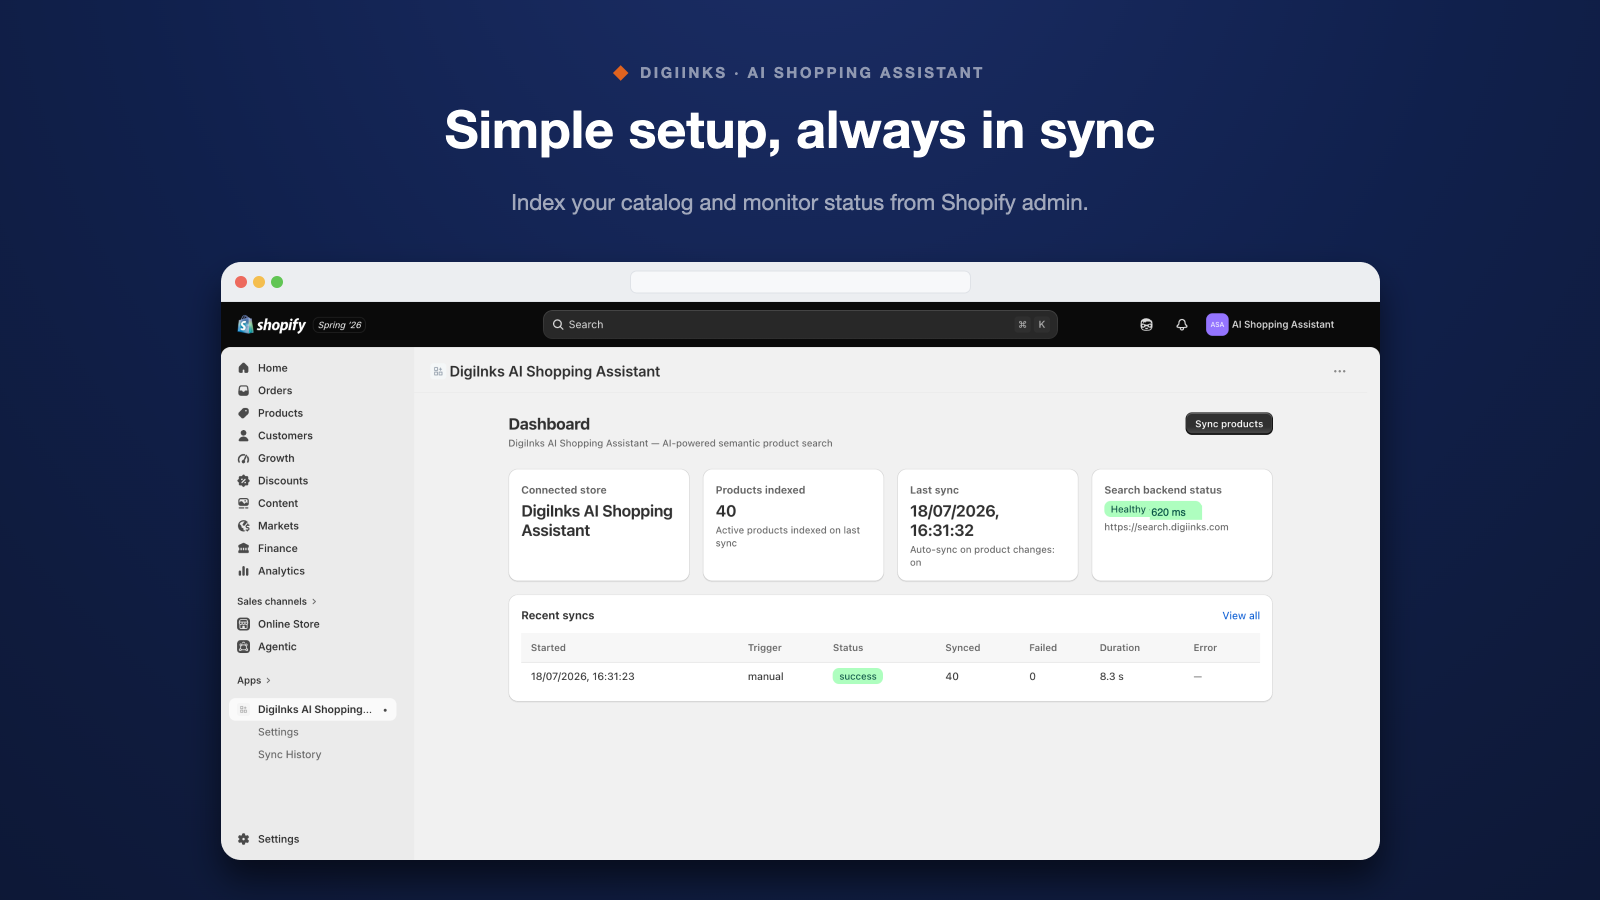This screenshot has width=1600, height=900.
Task: Click the ASA account avatar
Action: click(x=1217, y=325)
